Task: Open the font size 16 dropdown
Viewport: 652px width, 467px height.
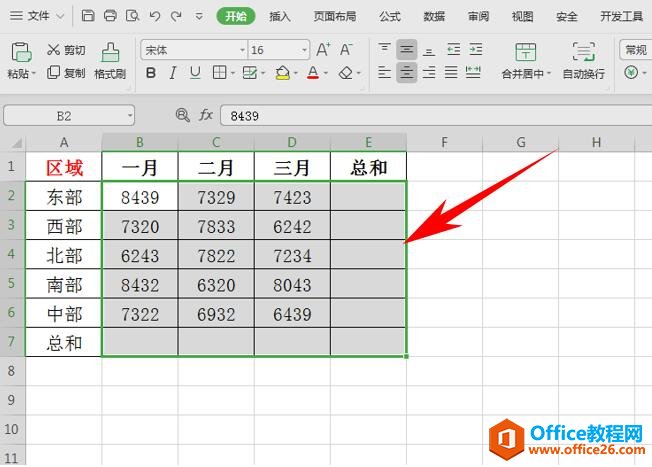Action: point(304,50)
